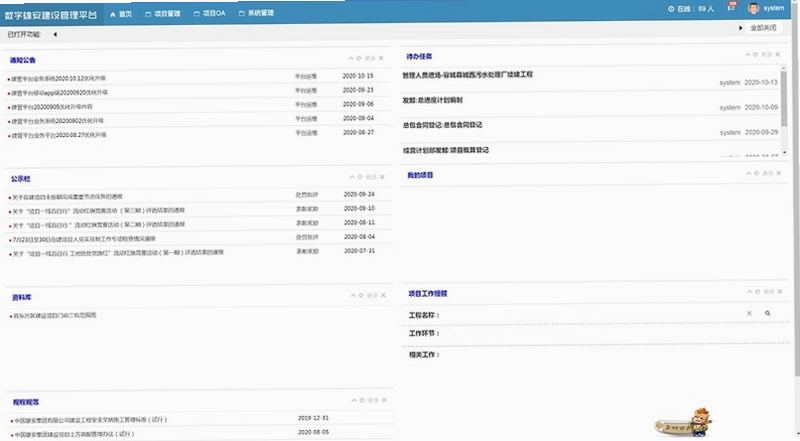
Task: Refresh the 规程规范 panel
Action: pos(362,400)
